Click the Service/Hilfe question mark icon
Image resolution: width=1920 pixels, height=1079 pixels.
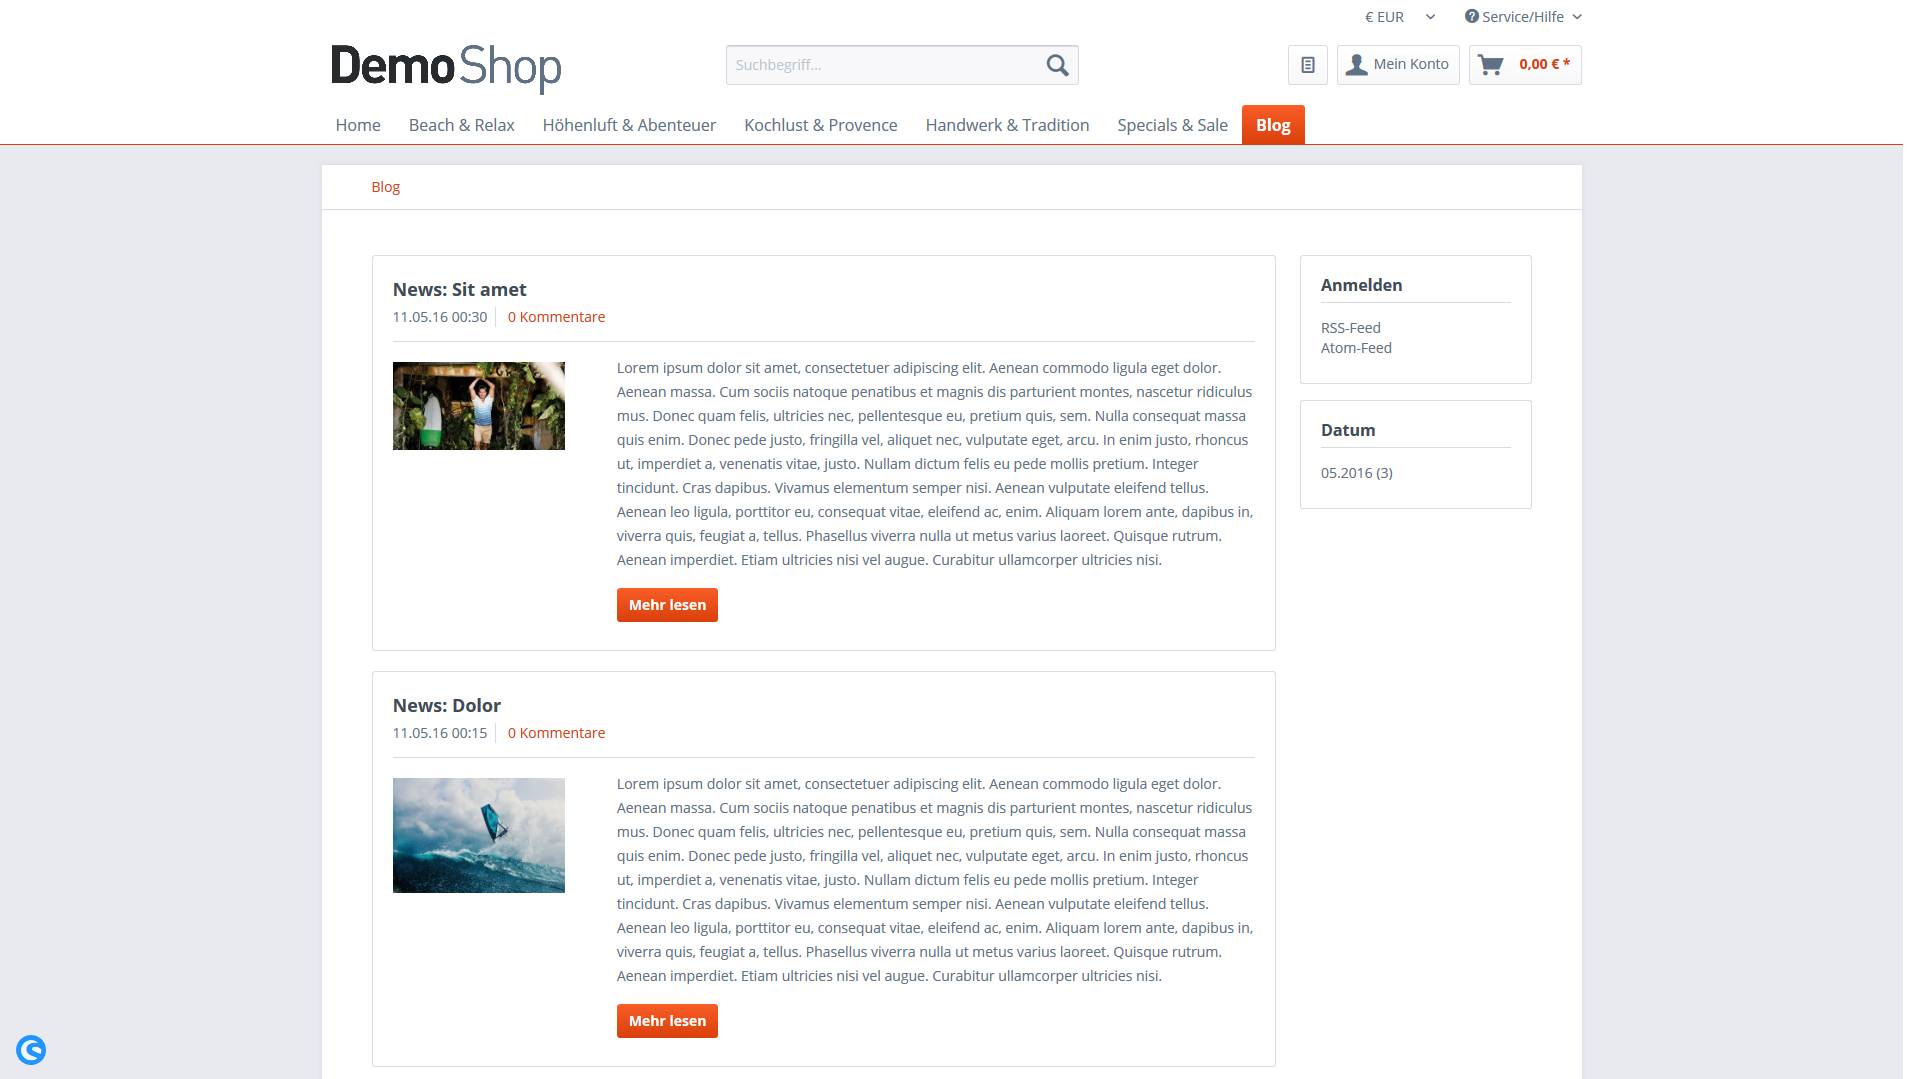coord(1471,16)
